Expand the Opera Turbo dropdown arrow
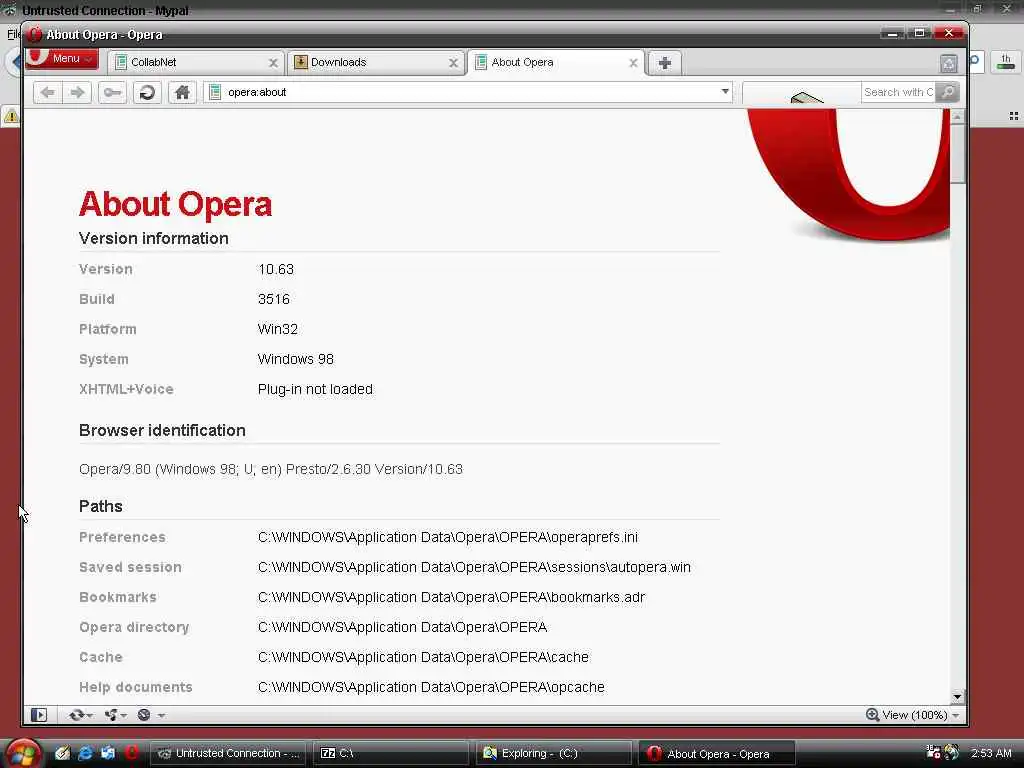Image resolution: width=1024 pixels, height=768 pixels. click(x=161, y=716)
